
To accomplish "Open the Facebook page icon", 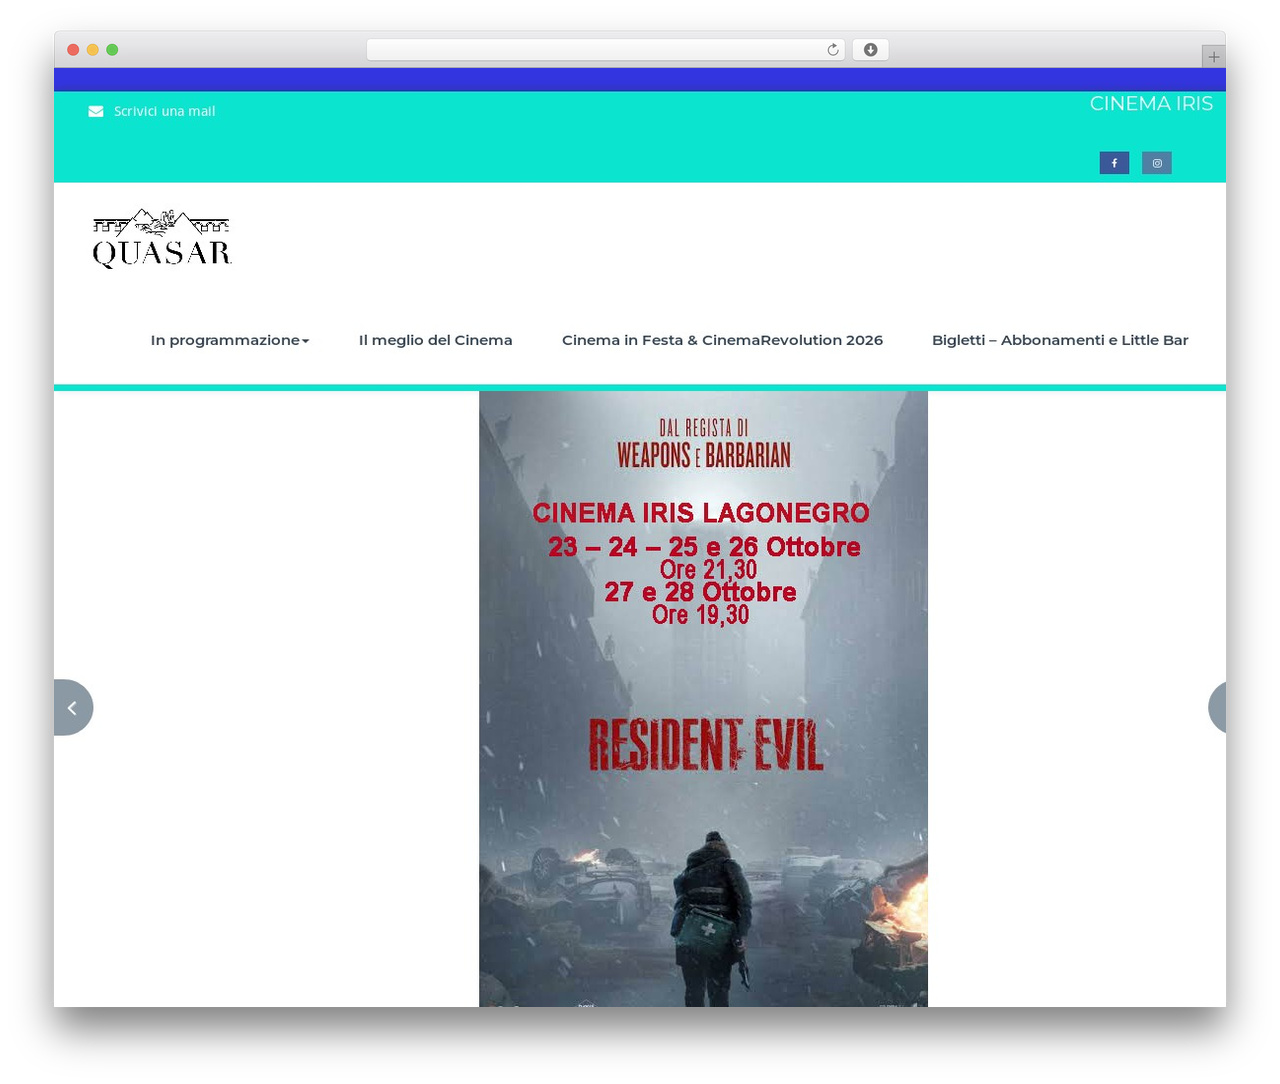I will 1114,163.
